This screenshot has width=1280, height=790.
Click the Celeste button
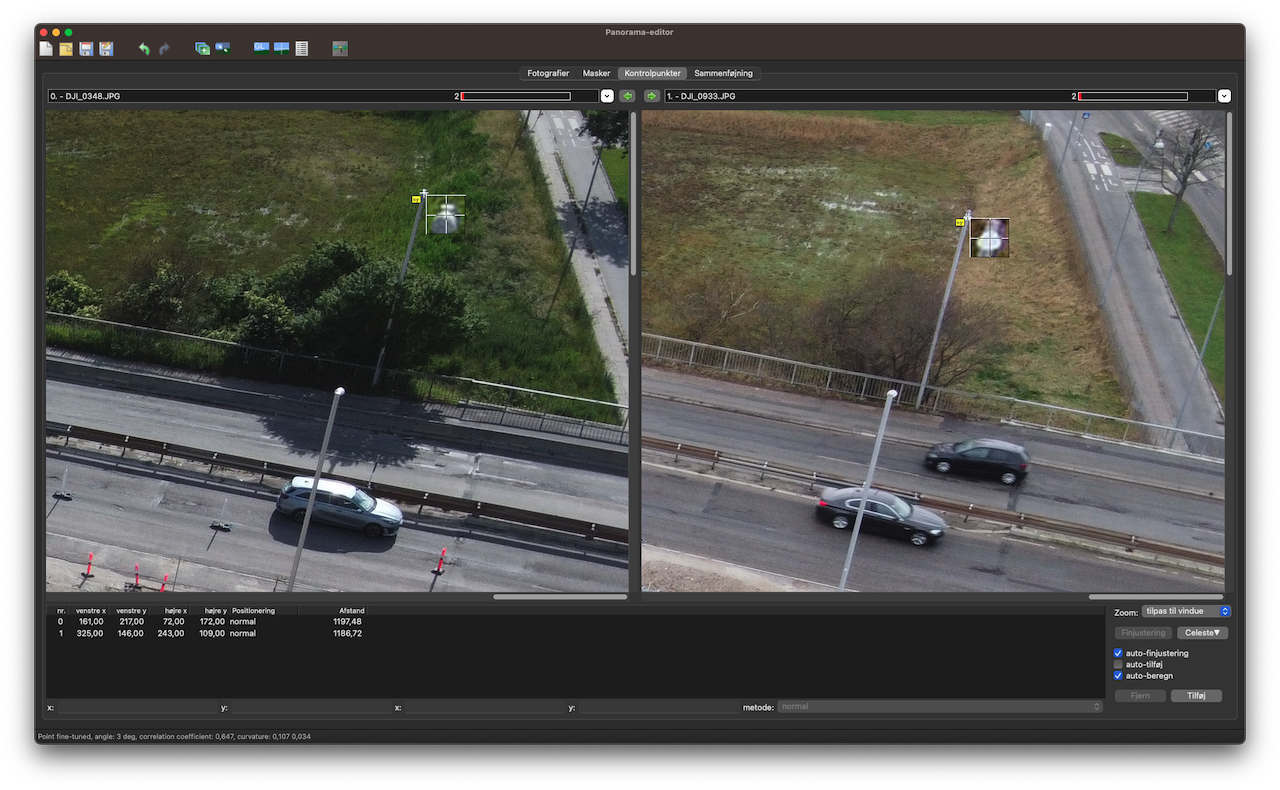coord(1201,633)
